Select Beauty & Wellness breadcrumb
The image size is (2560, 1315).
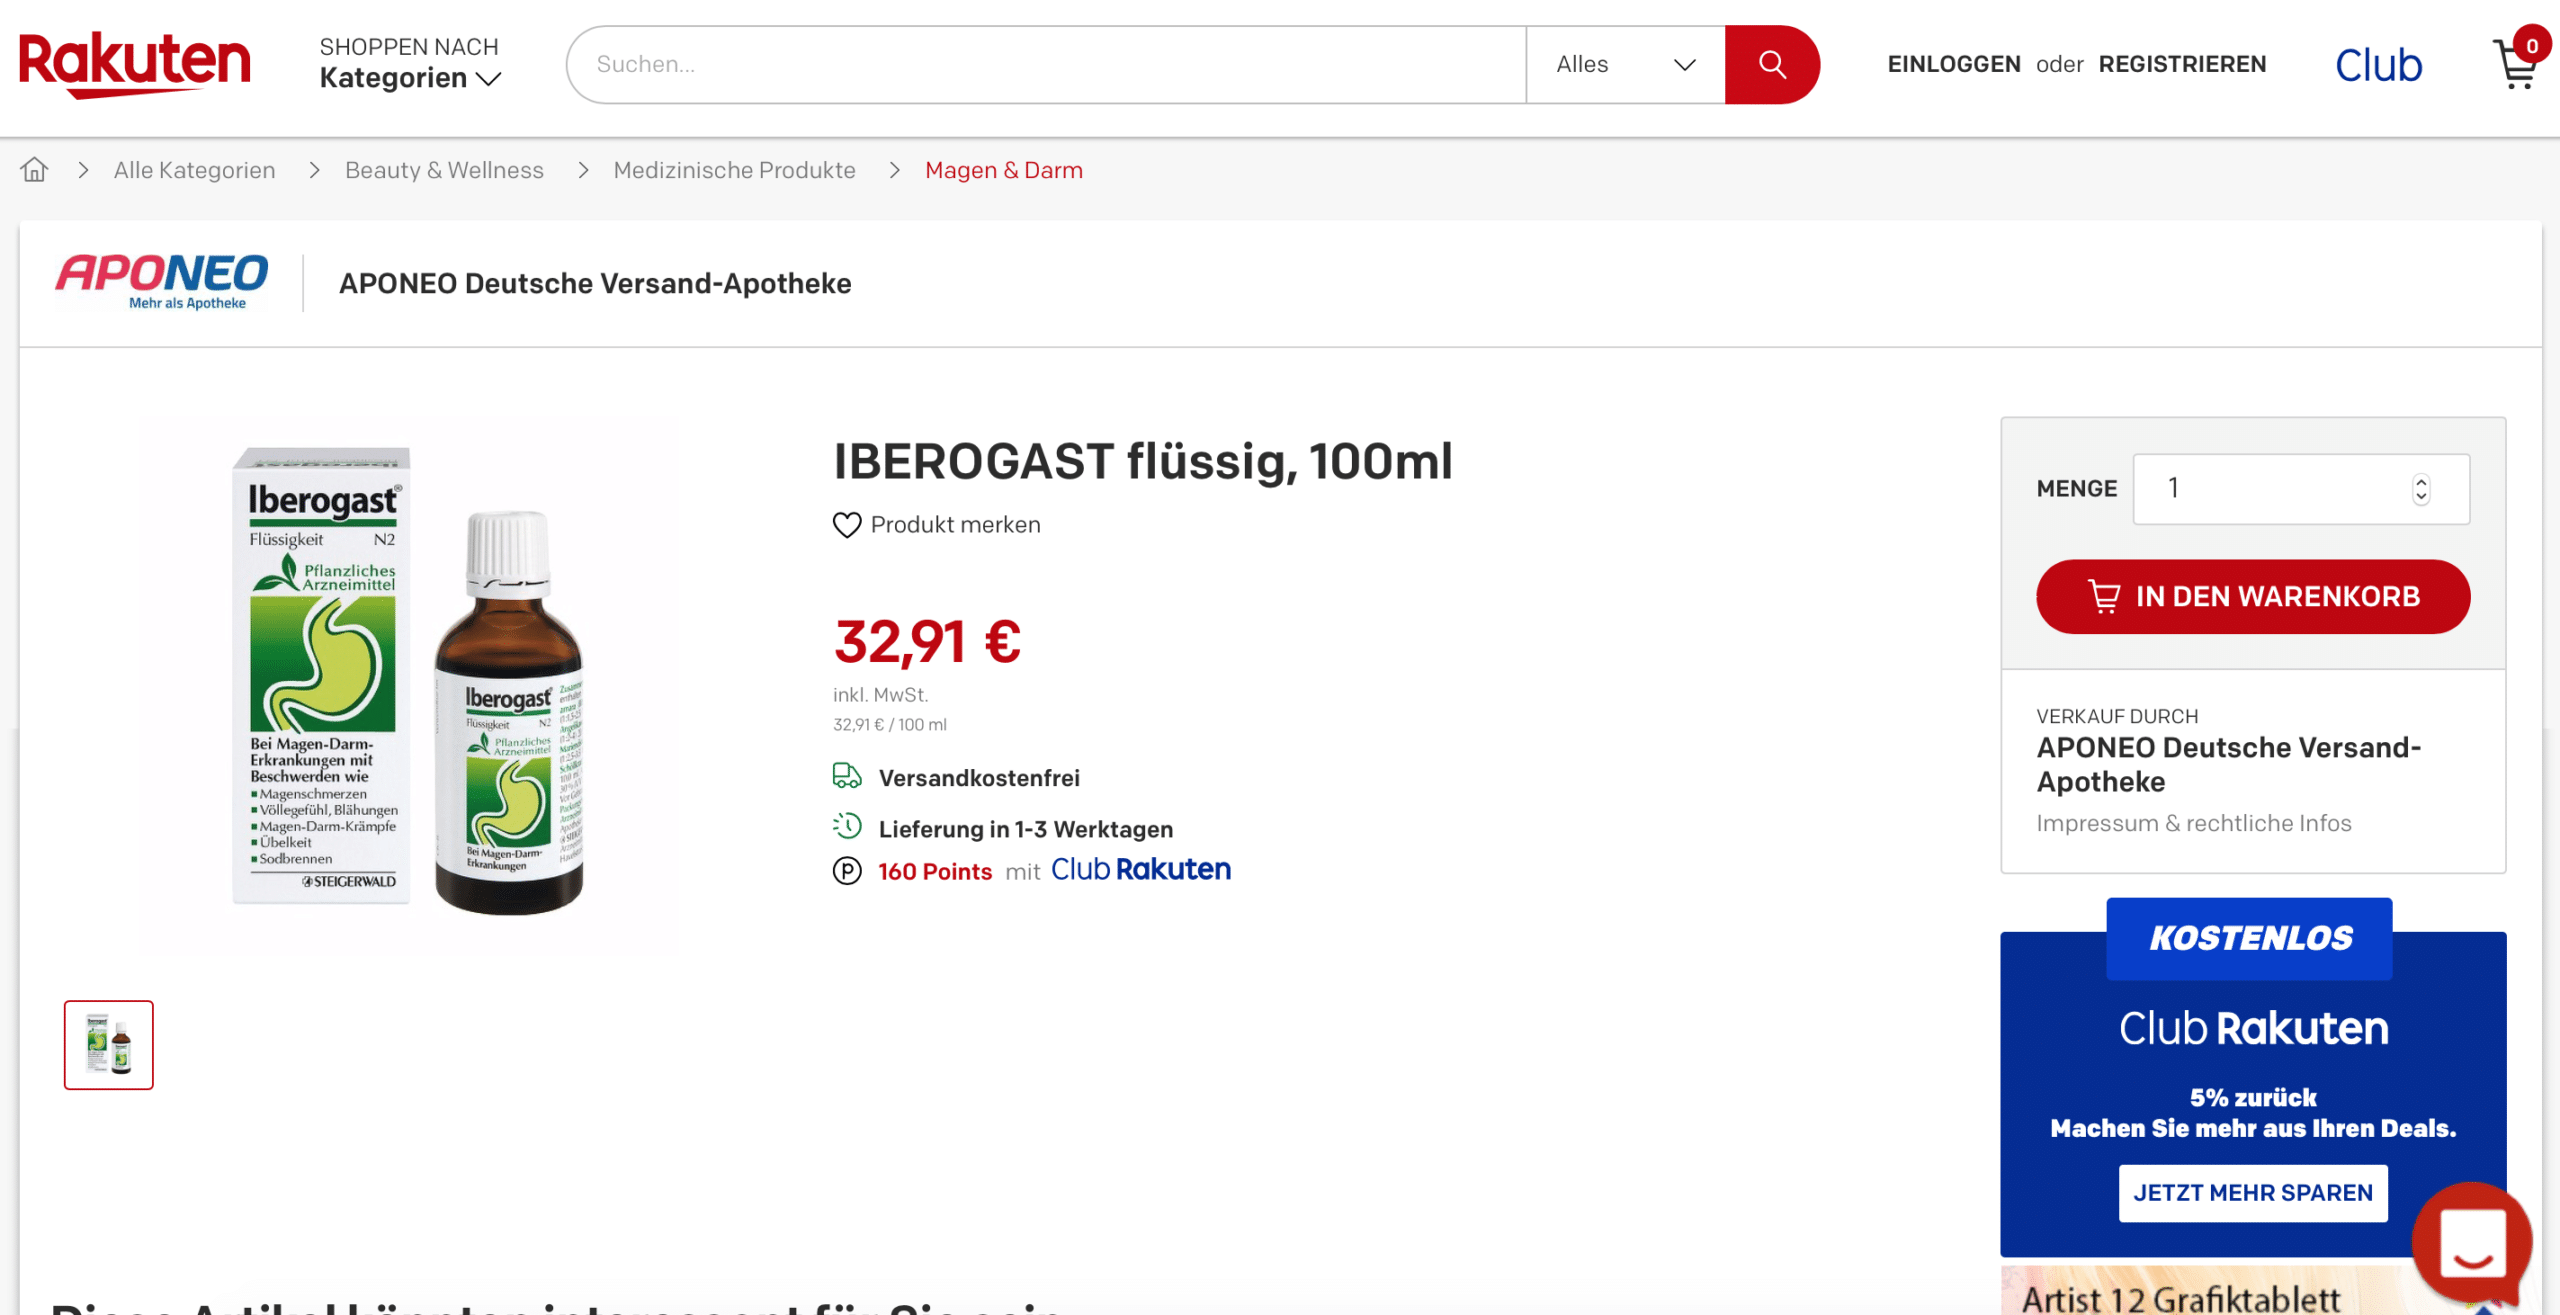(x=444, y=170)
